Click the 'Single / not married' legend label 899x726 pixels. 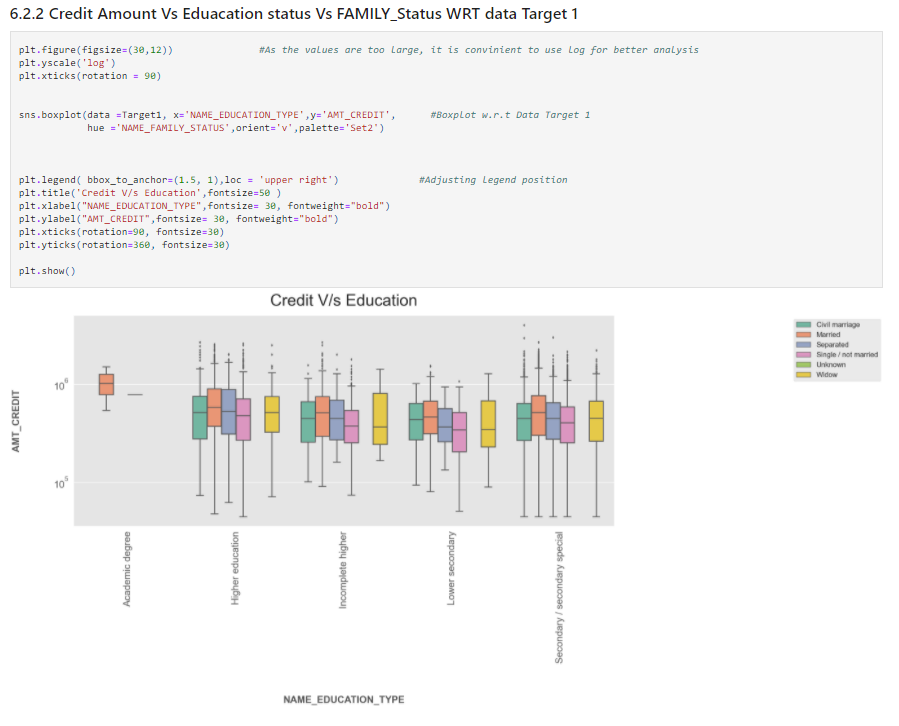(x=847, y=355)
